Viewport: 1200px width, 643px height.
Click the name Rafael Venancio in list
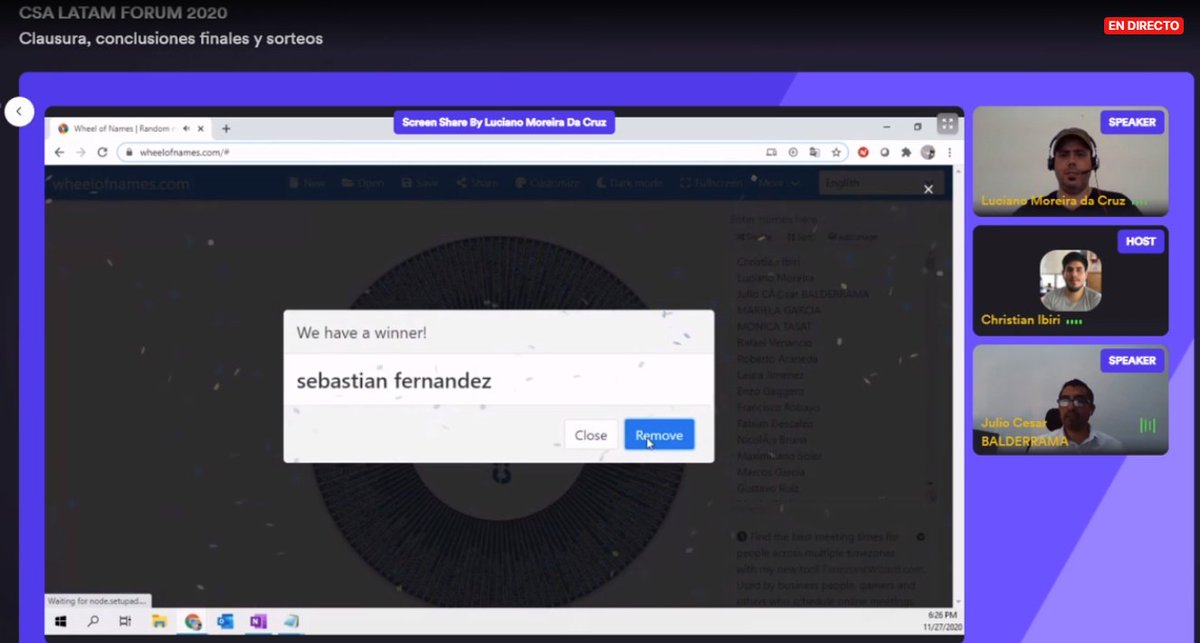pyautogui.click(x=775, y=343)
